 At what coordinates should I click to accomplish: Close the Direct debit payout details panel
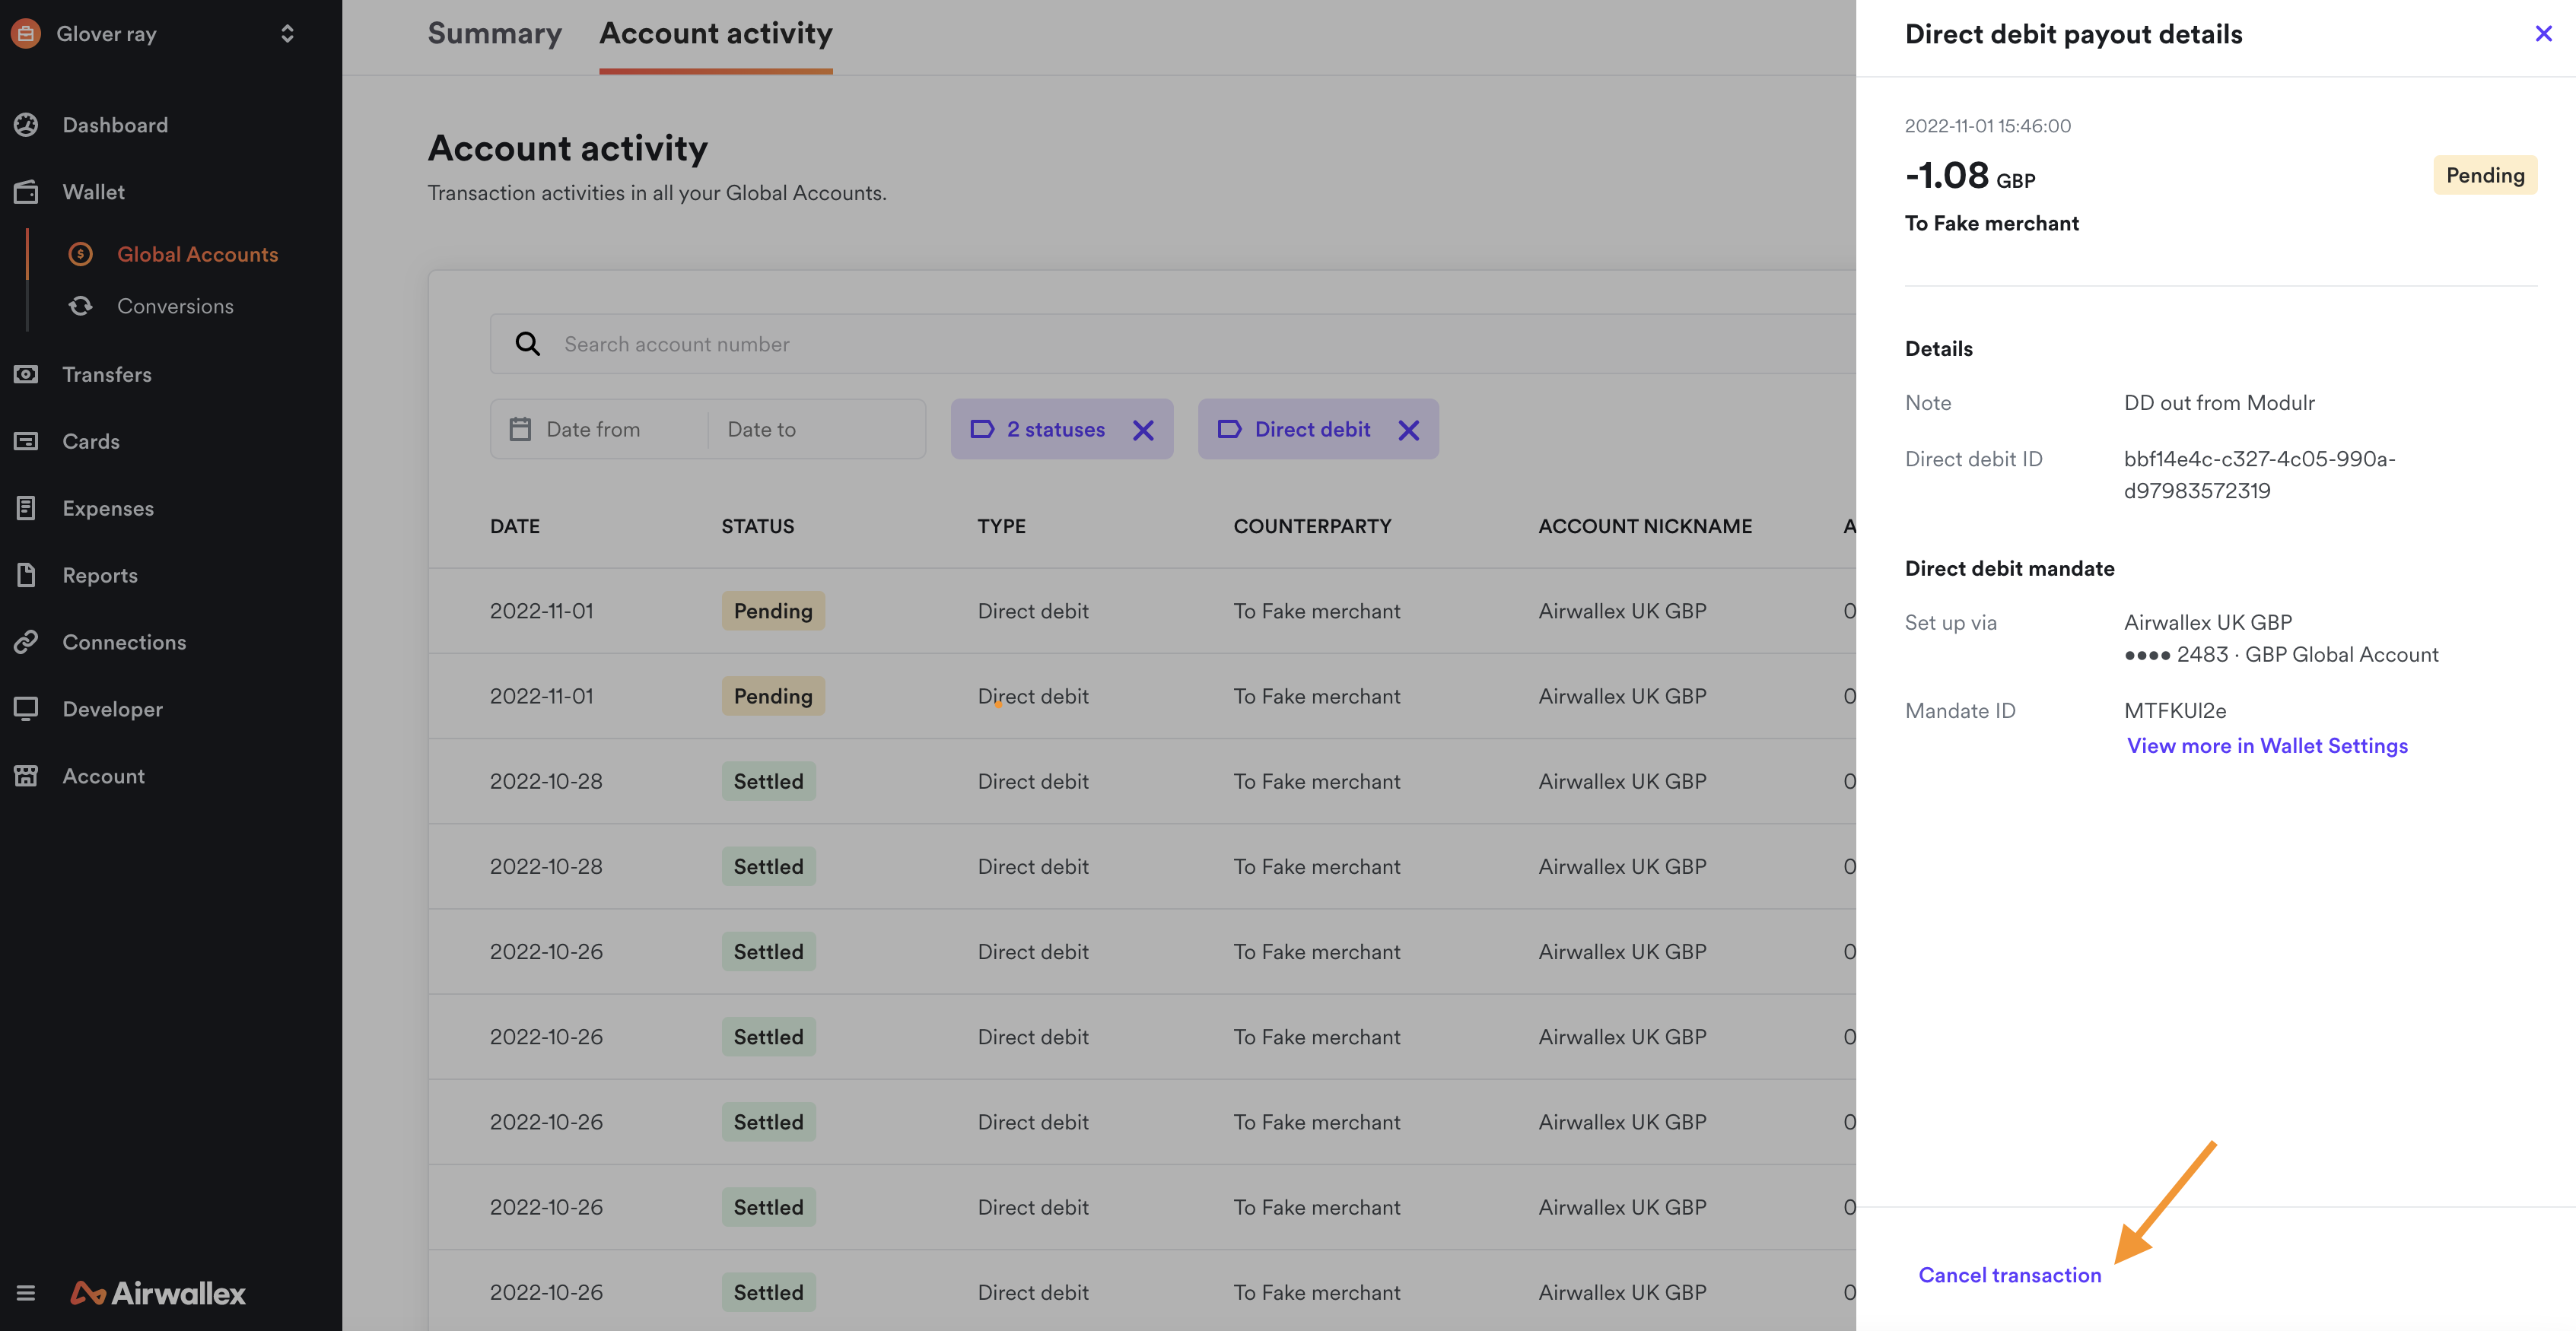click(2543, 34)
